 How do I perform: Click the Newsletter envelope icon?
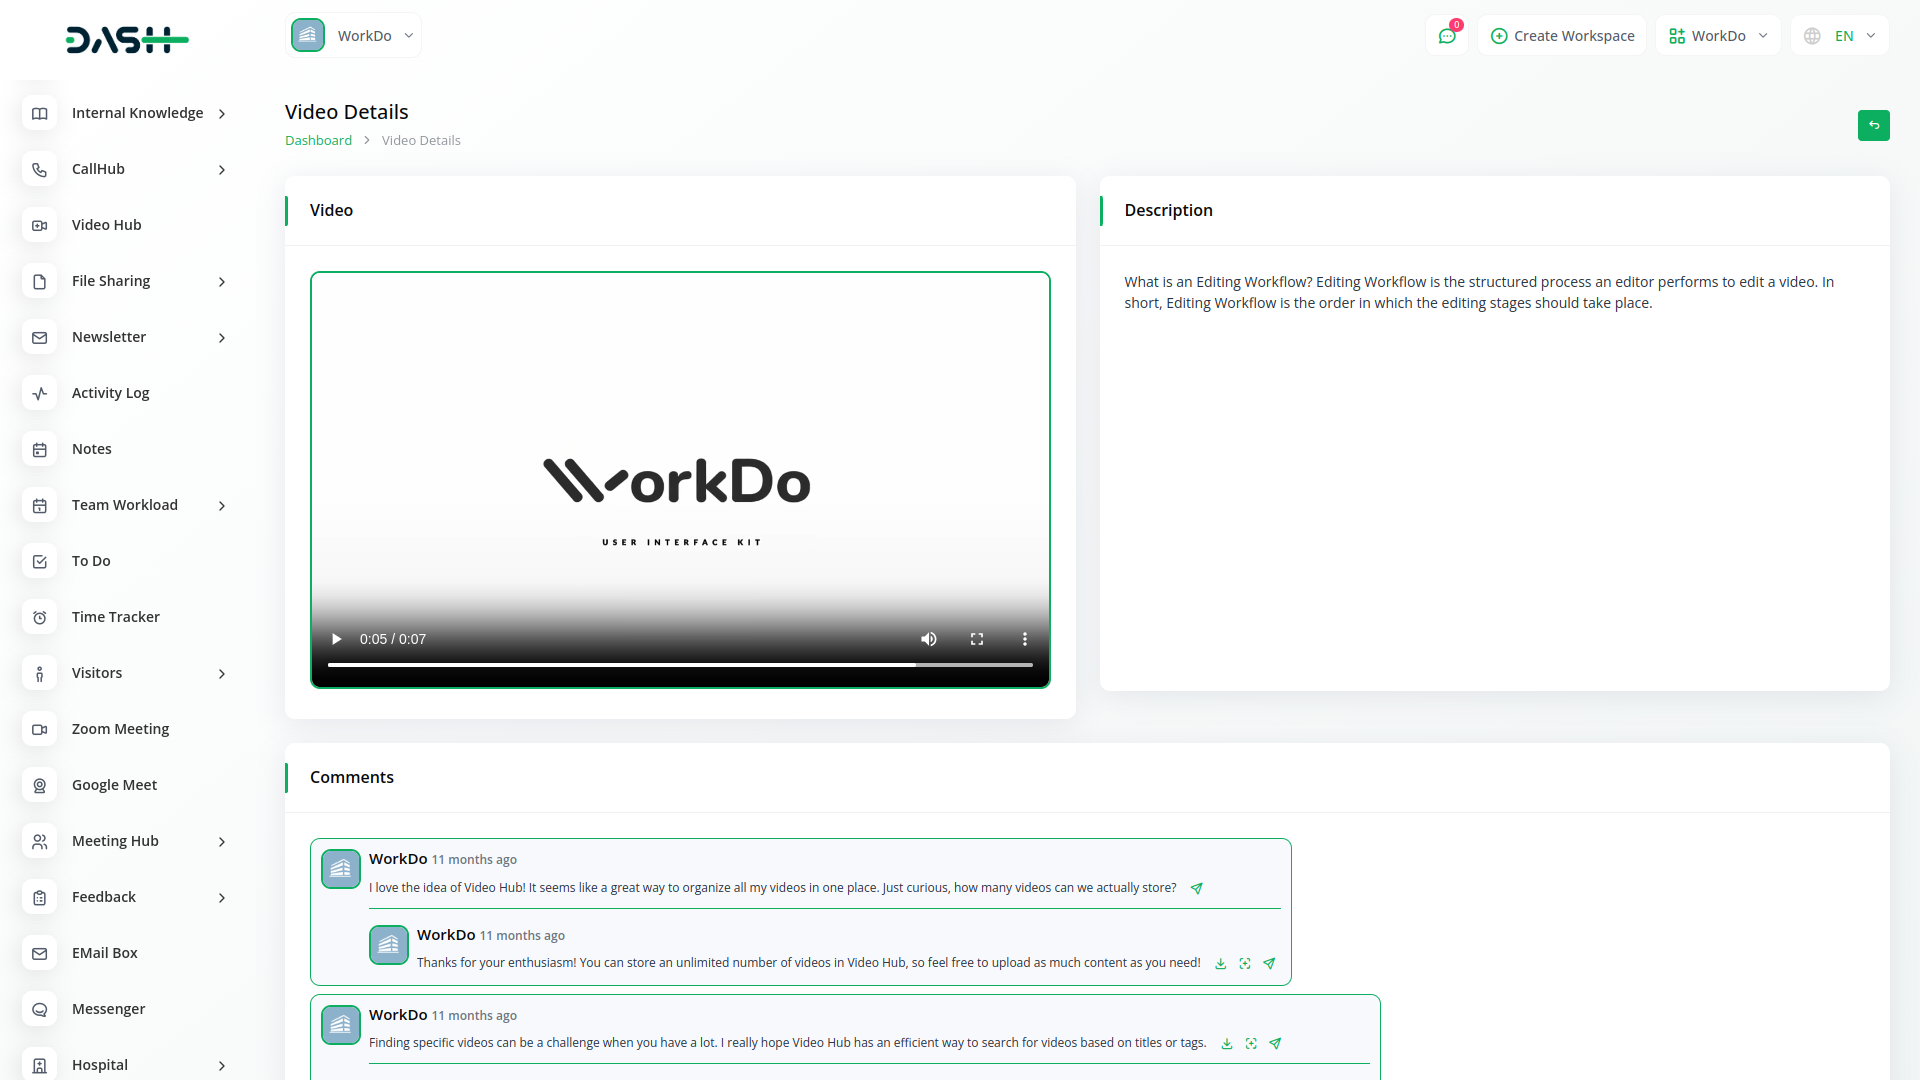pyautogui.click(x=40, y=338)
